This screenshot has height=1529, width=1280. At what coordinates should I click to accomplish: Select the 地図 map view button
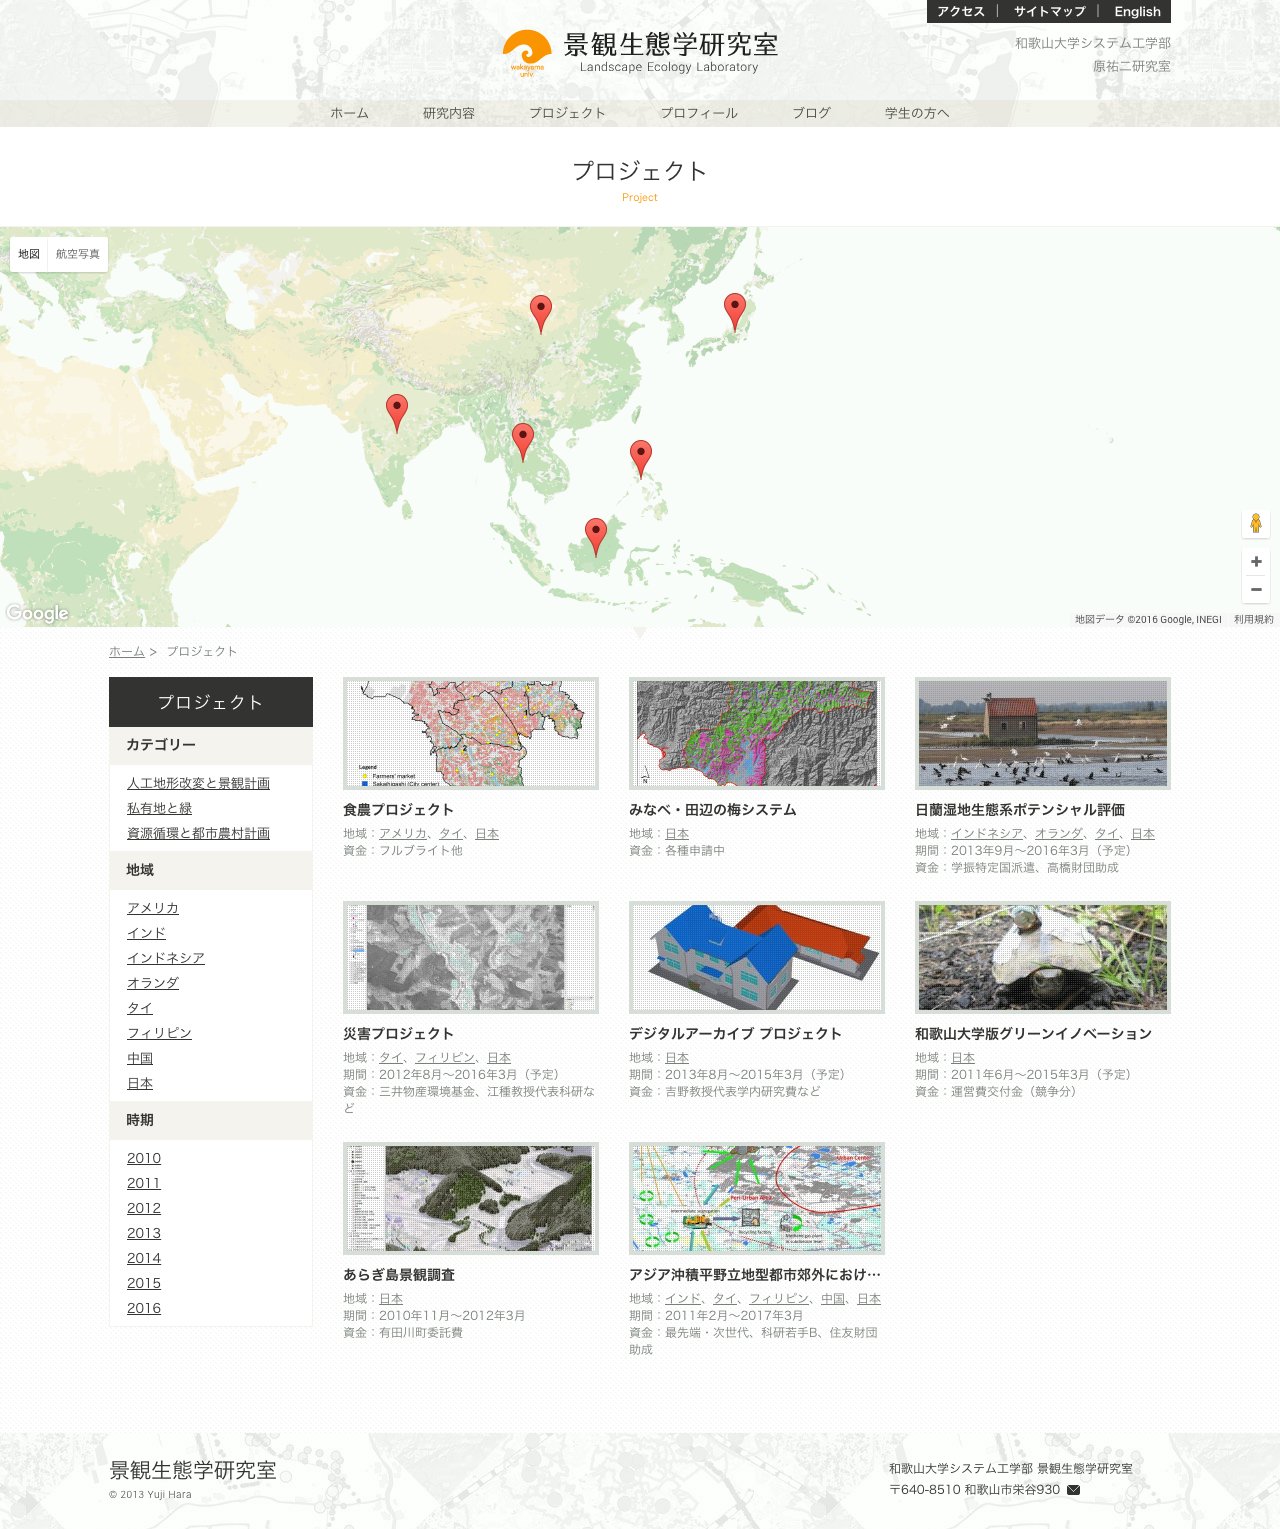click(29, 254)
